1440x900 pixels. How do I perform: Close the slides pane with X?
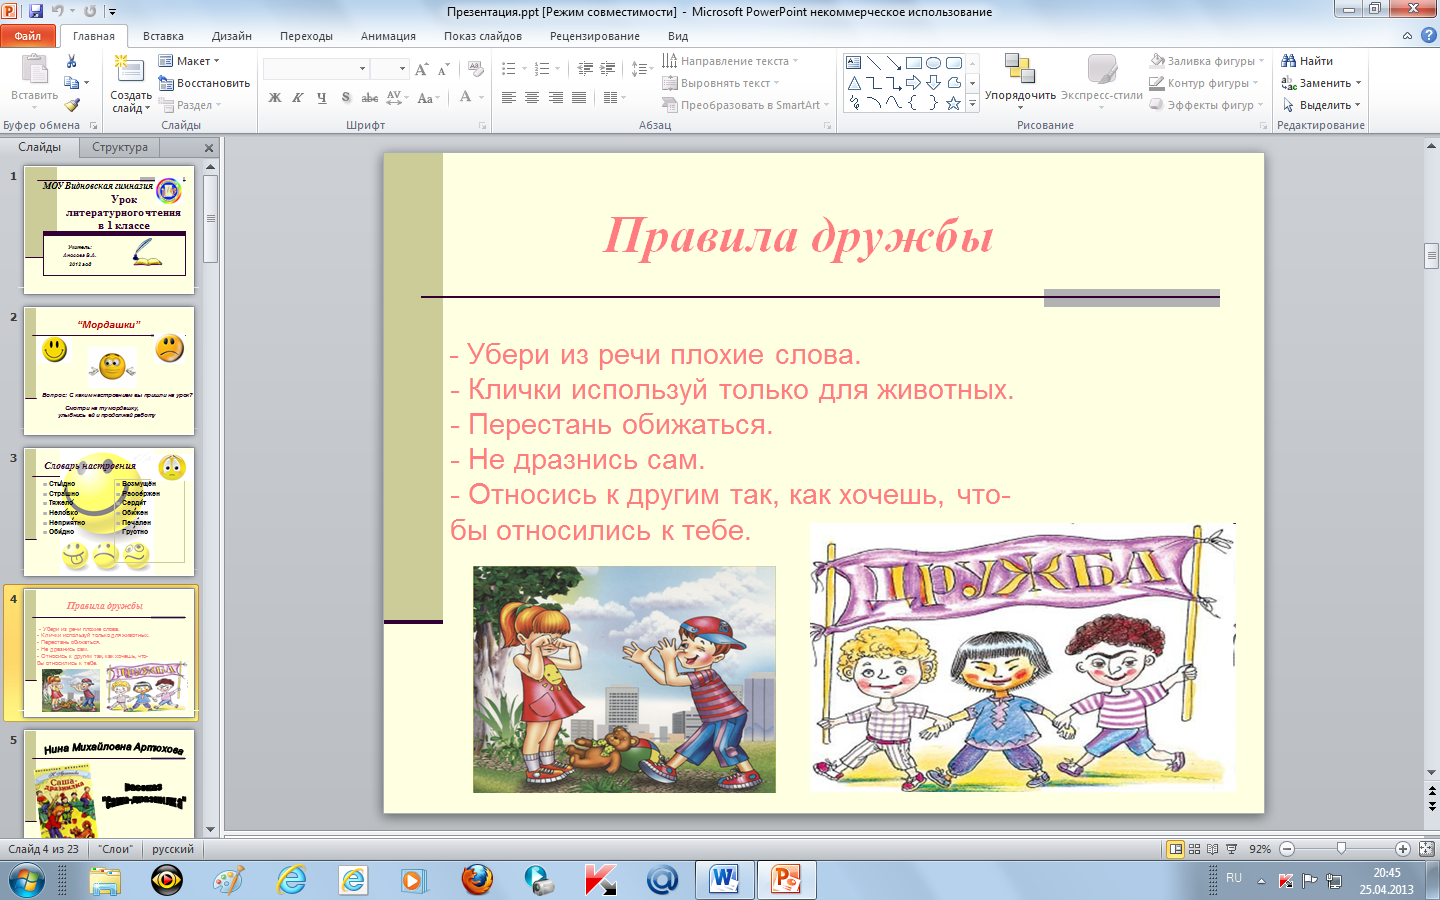(209, 148)
